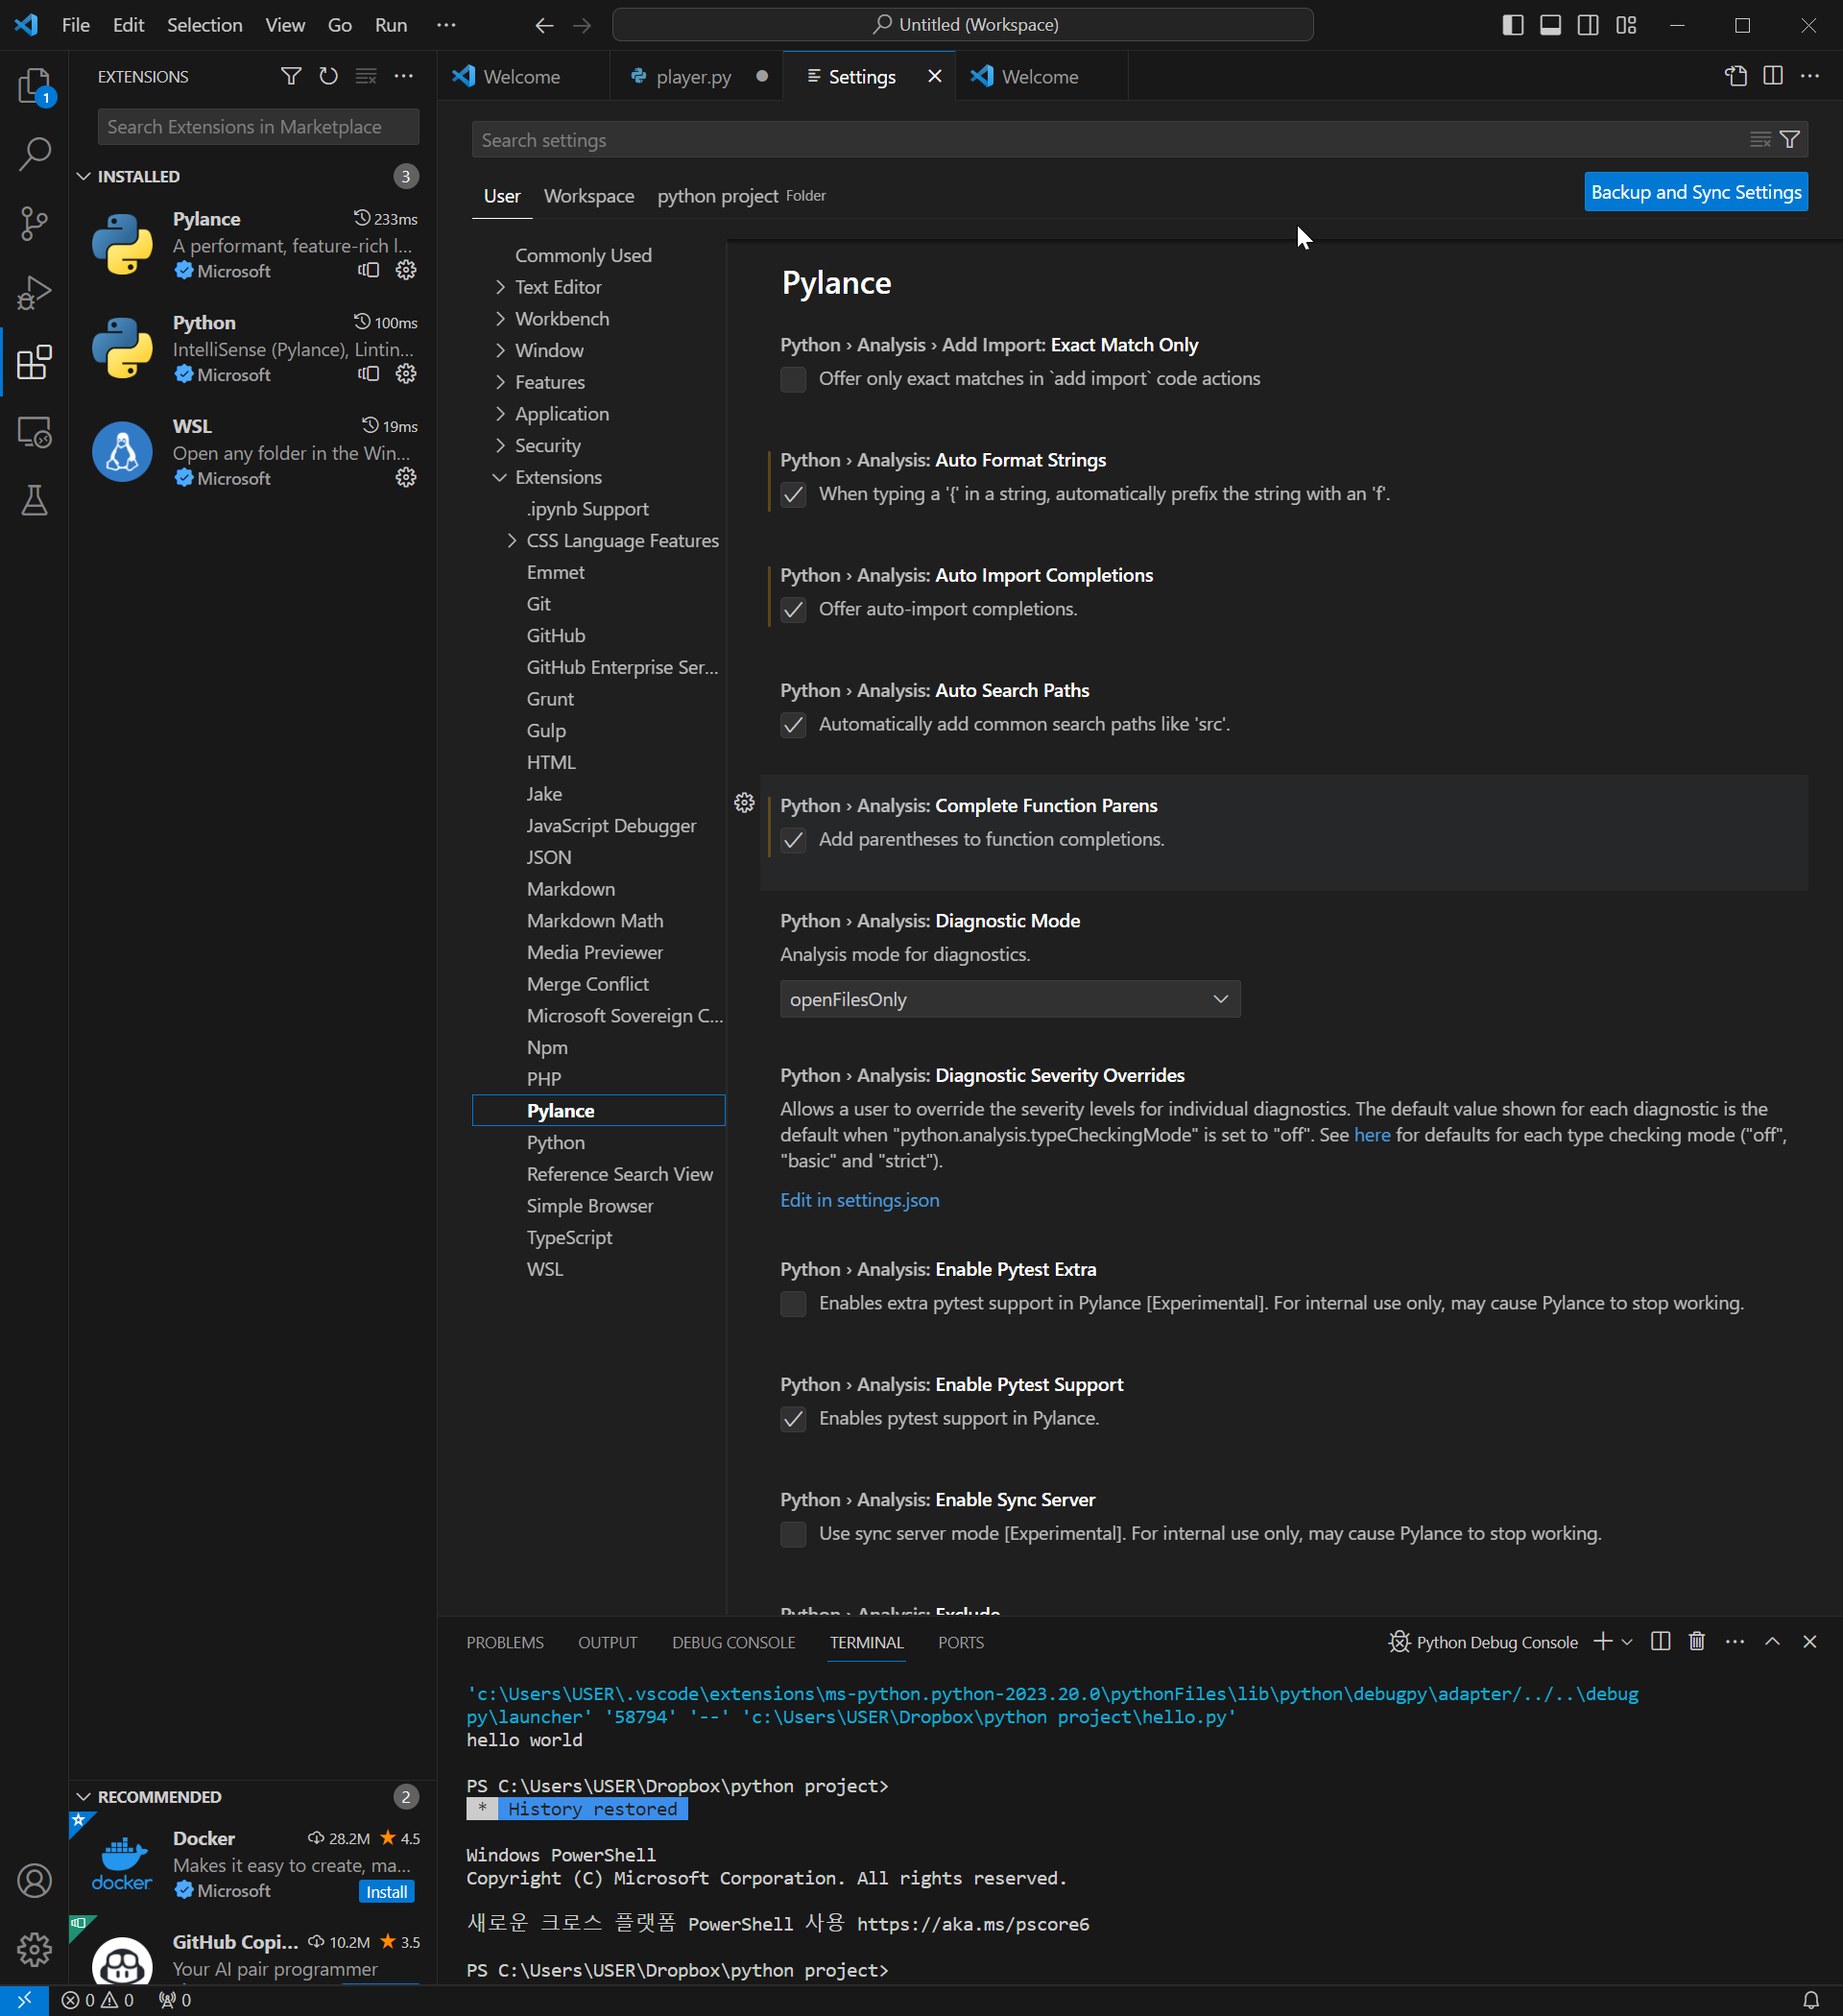Screen dimensions: 1843x2016
Task: Split the editor right
Action: coord(1773,76)
